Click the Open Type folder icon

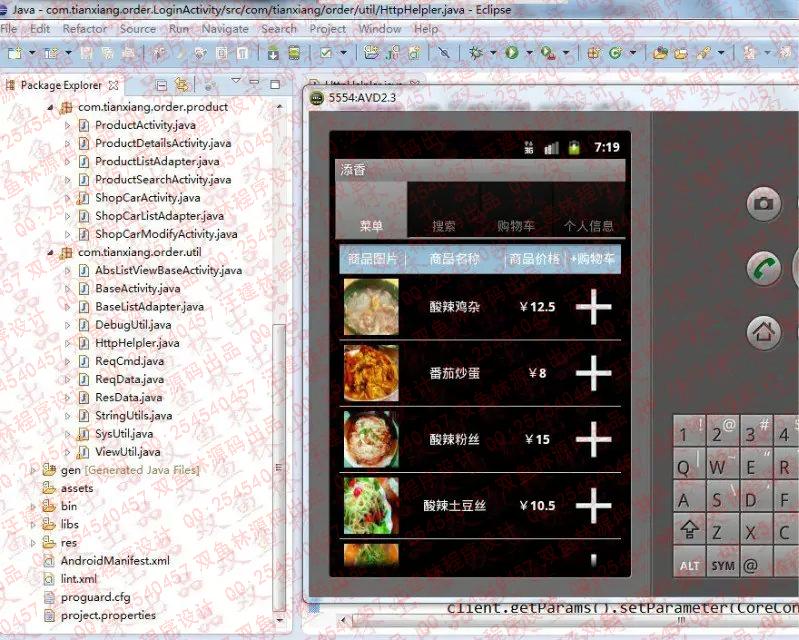[660, 52]
